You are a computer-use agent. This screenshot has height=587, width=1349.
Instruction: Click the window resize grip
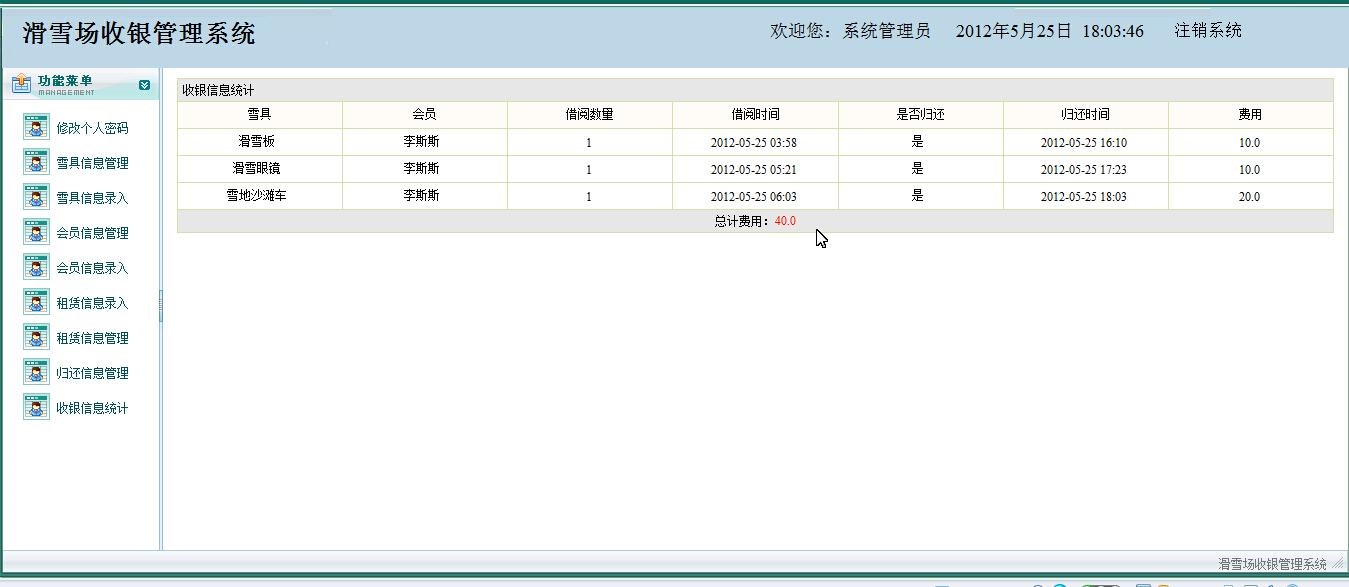1338,564
